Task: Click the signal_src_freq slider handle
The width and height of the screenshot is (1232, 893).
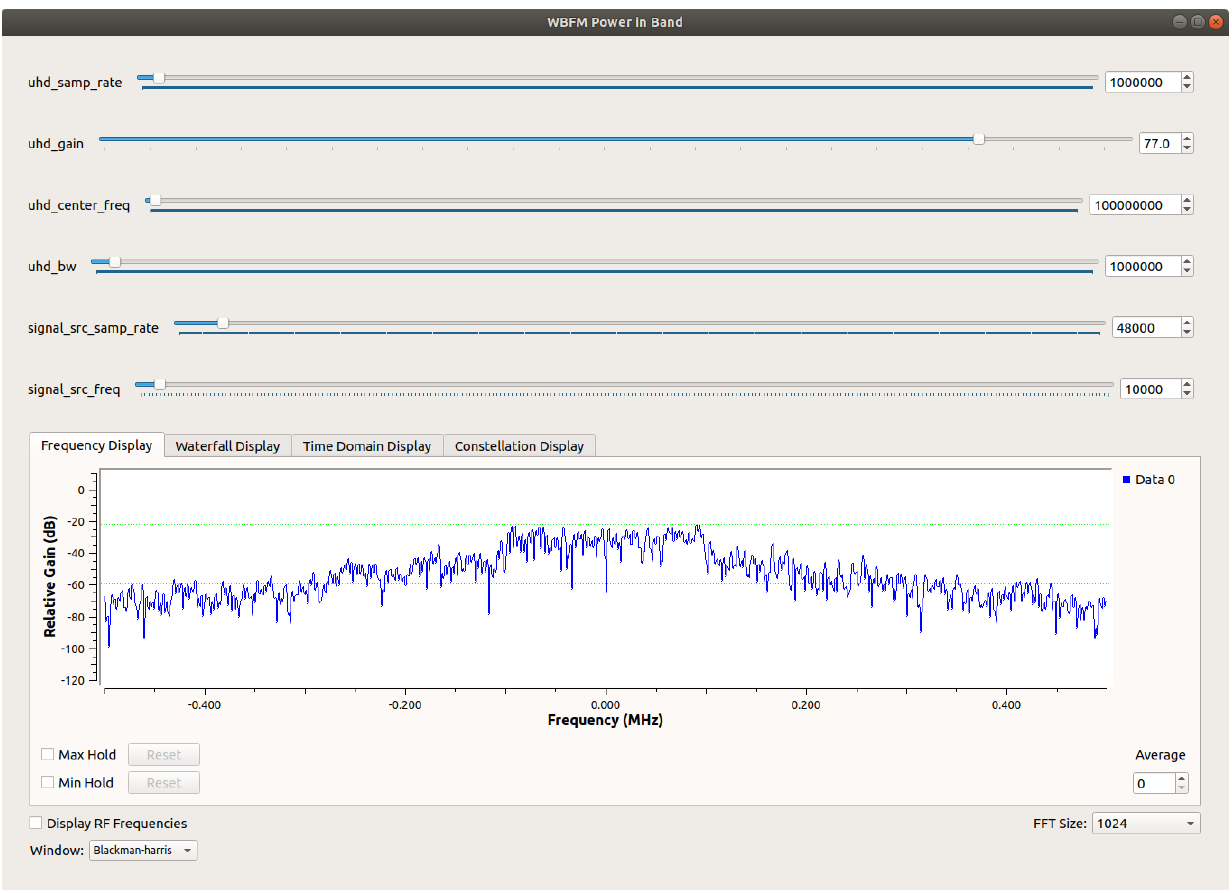Action: [x=159, y=384]
